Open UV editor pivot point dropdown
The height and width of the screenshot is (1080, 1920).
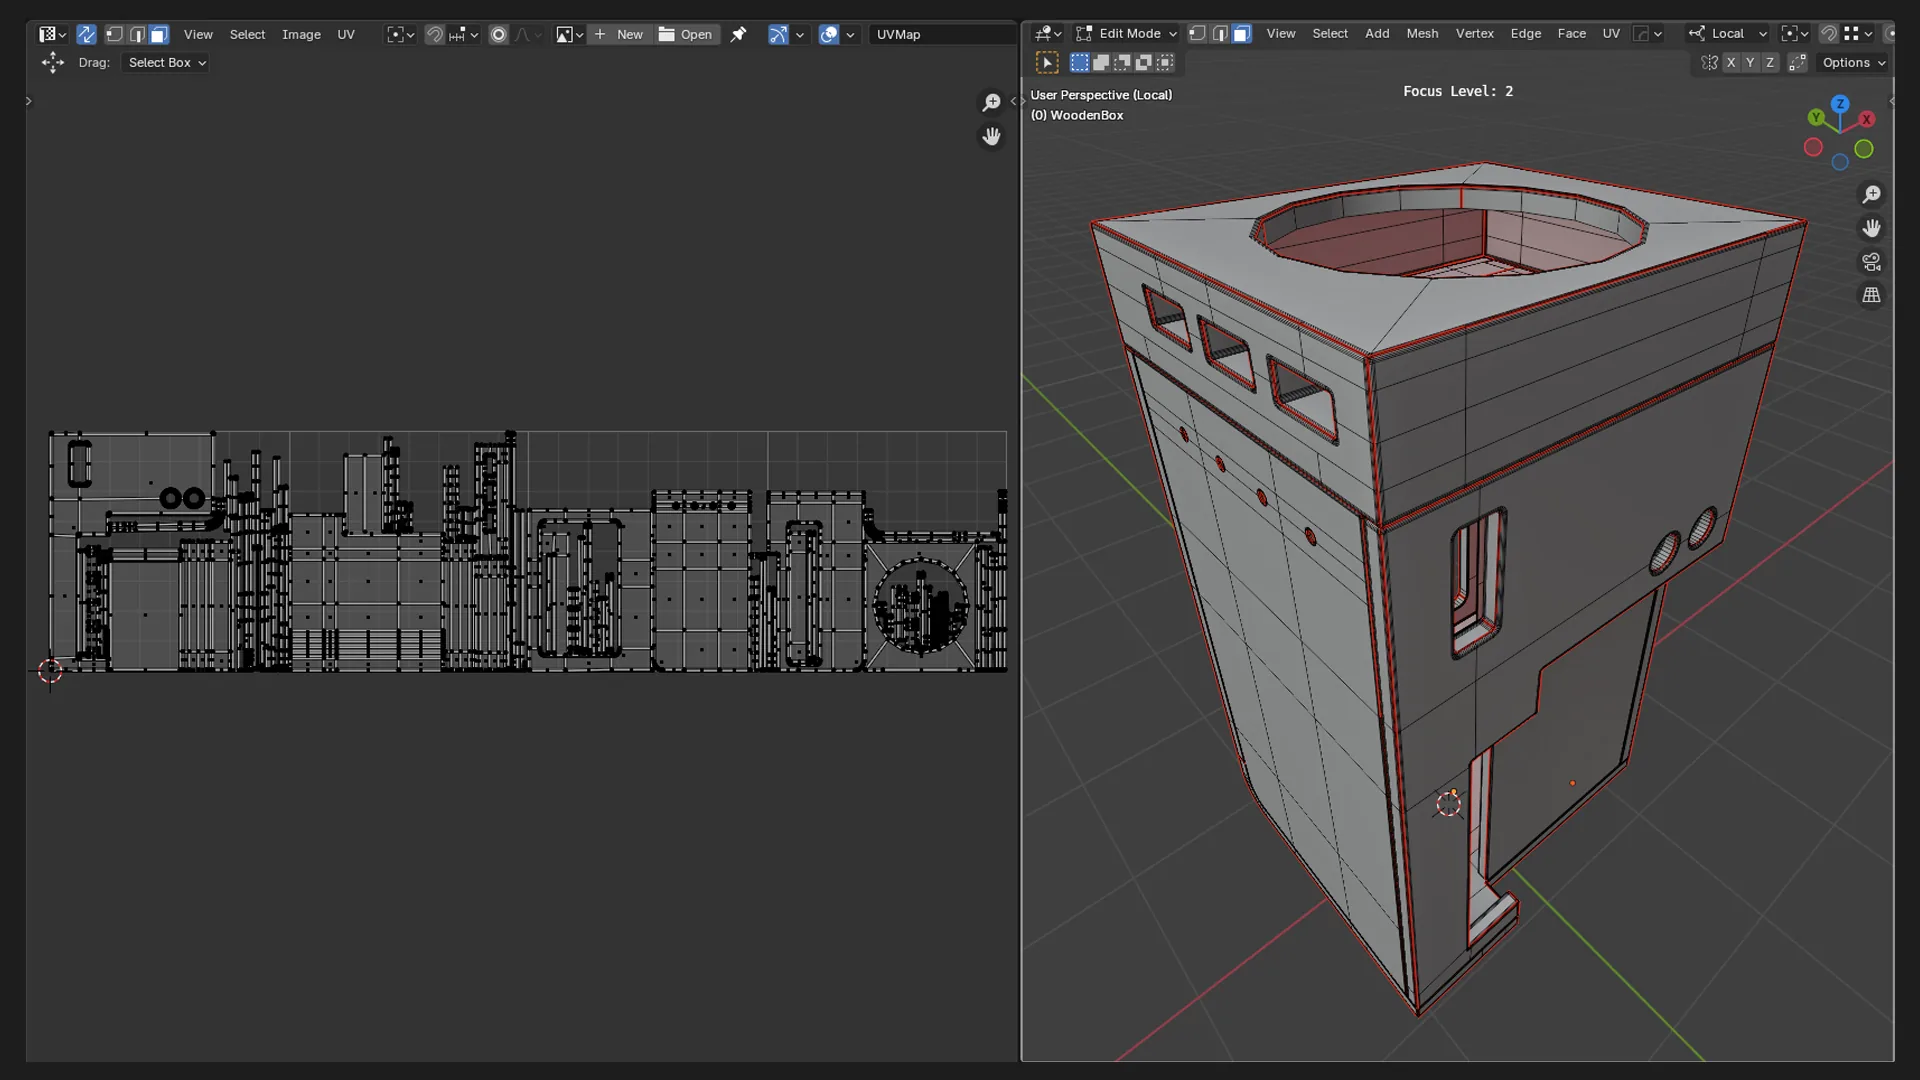coord(400,34)
